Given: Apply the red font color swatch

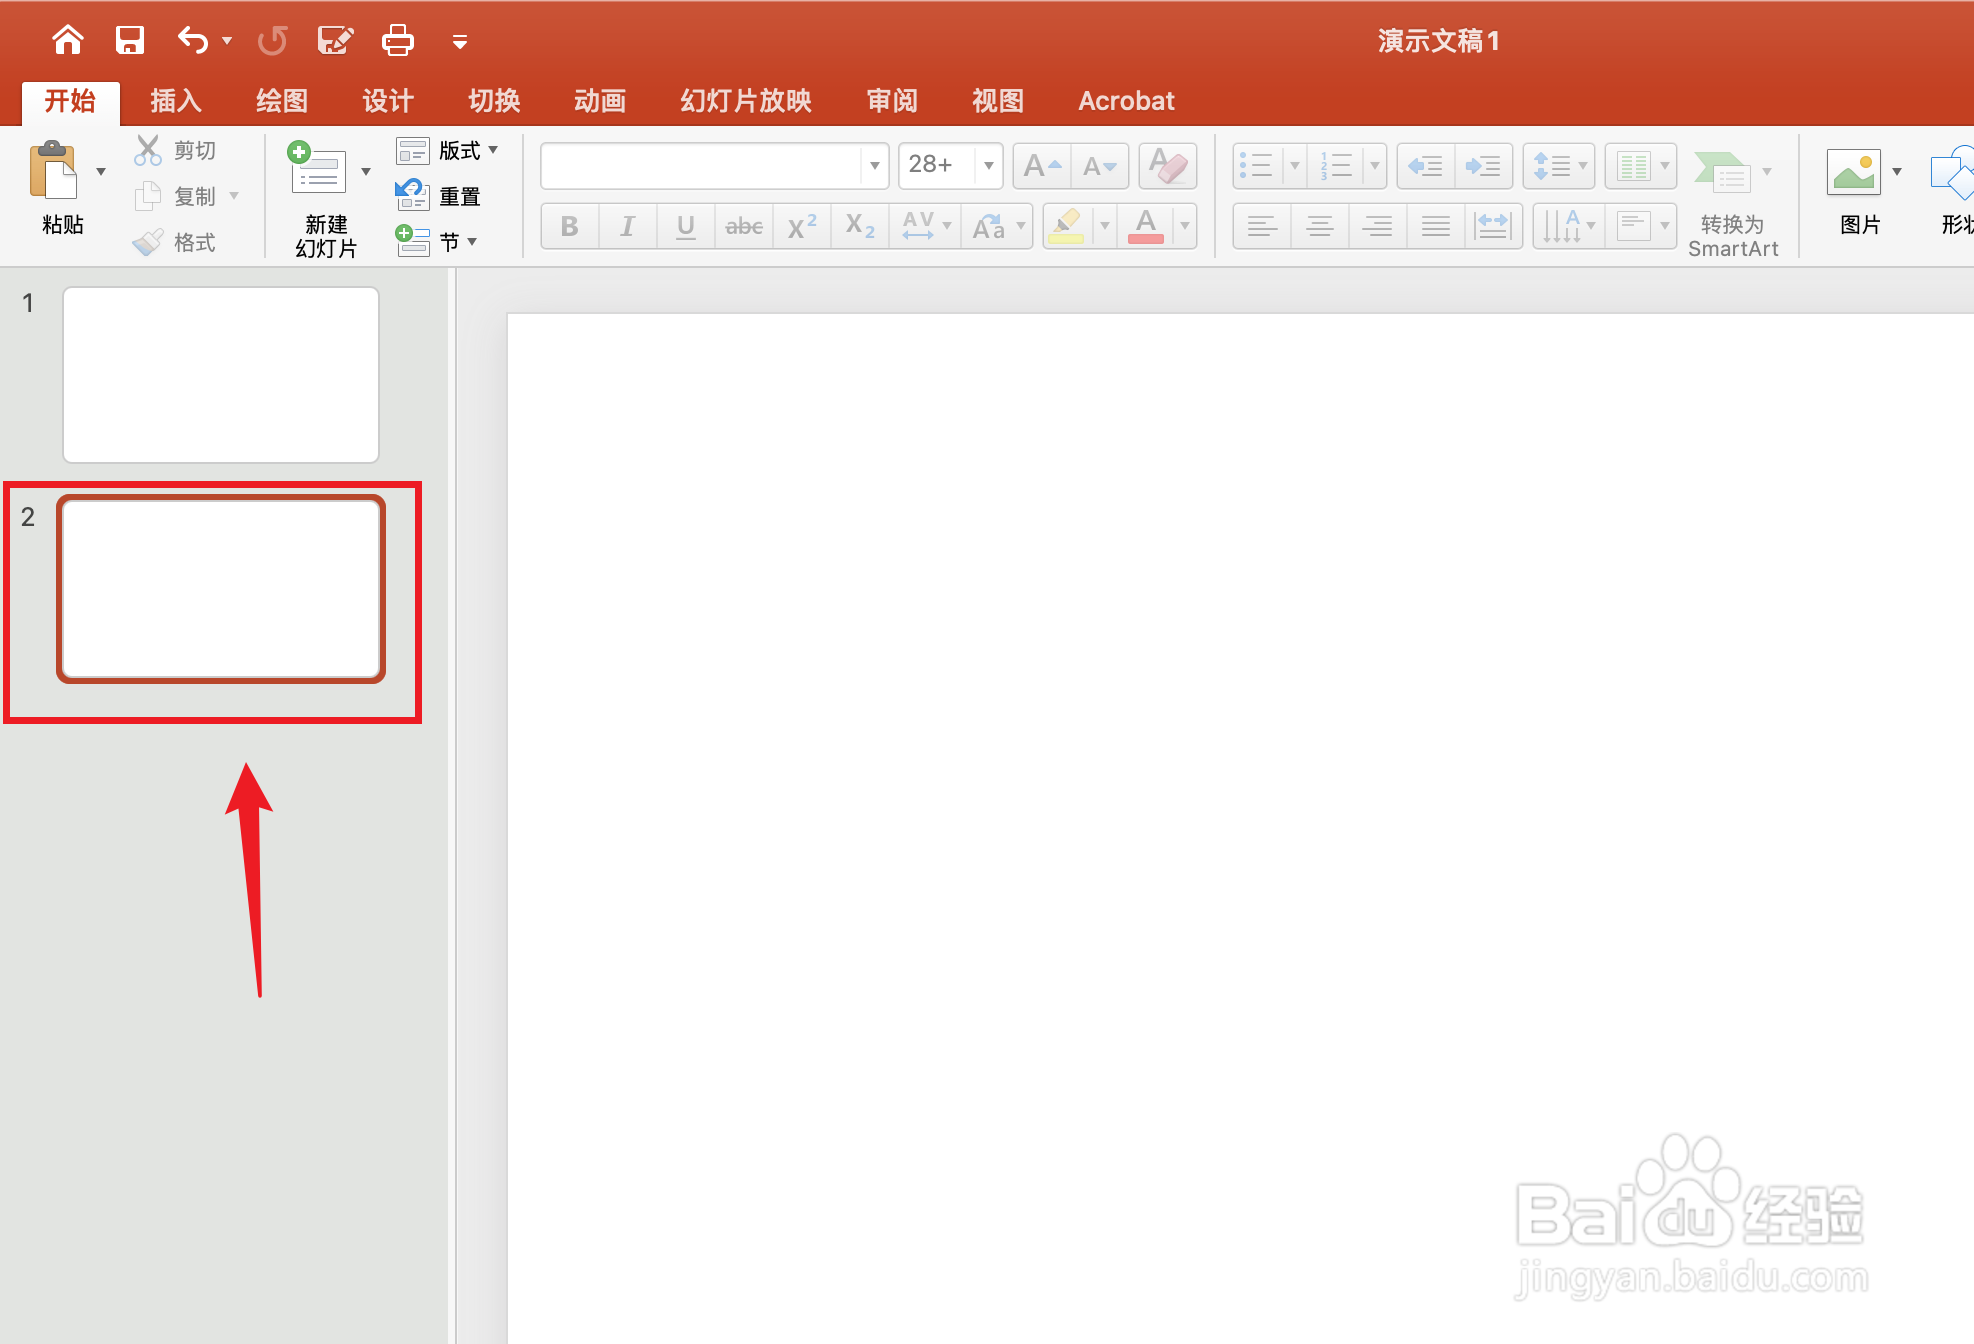Looking at the screenshot, I should click(x=1146, y=227).
